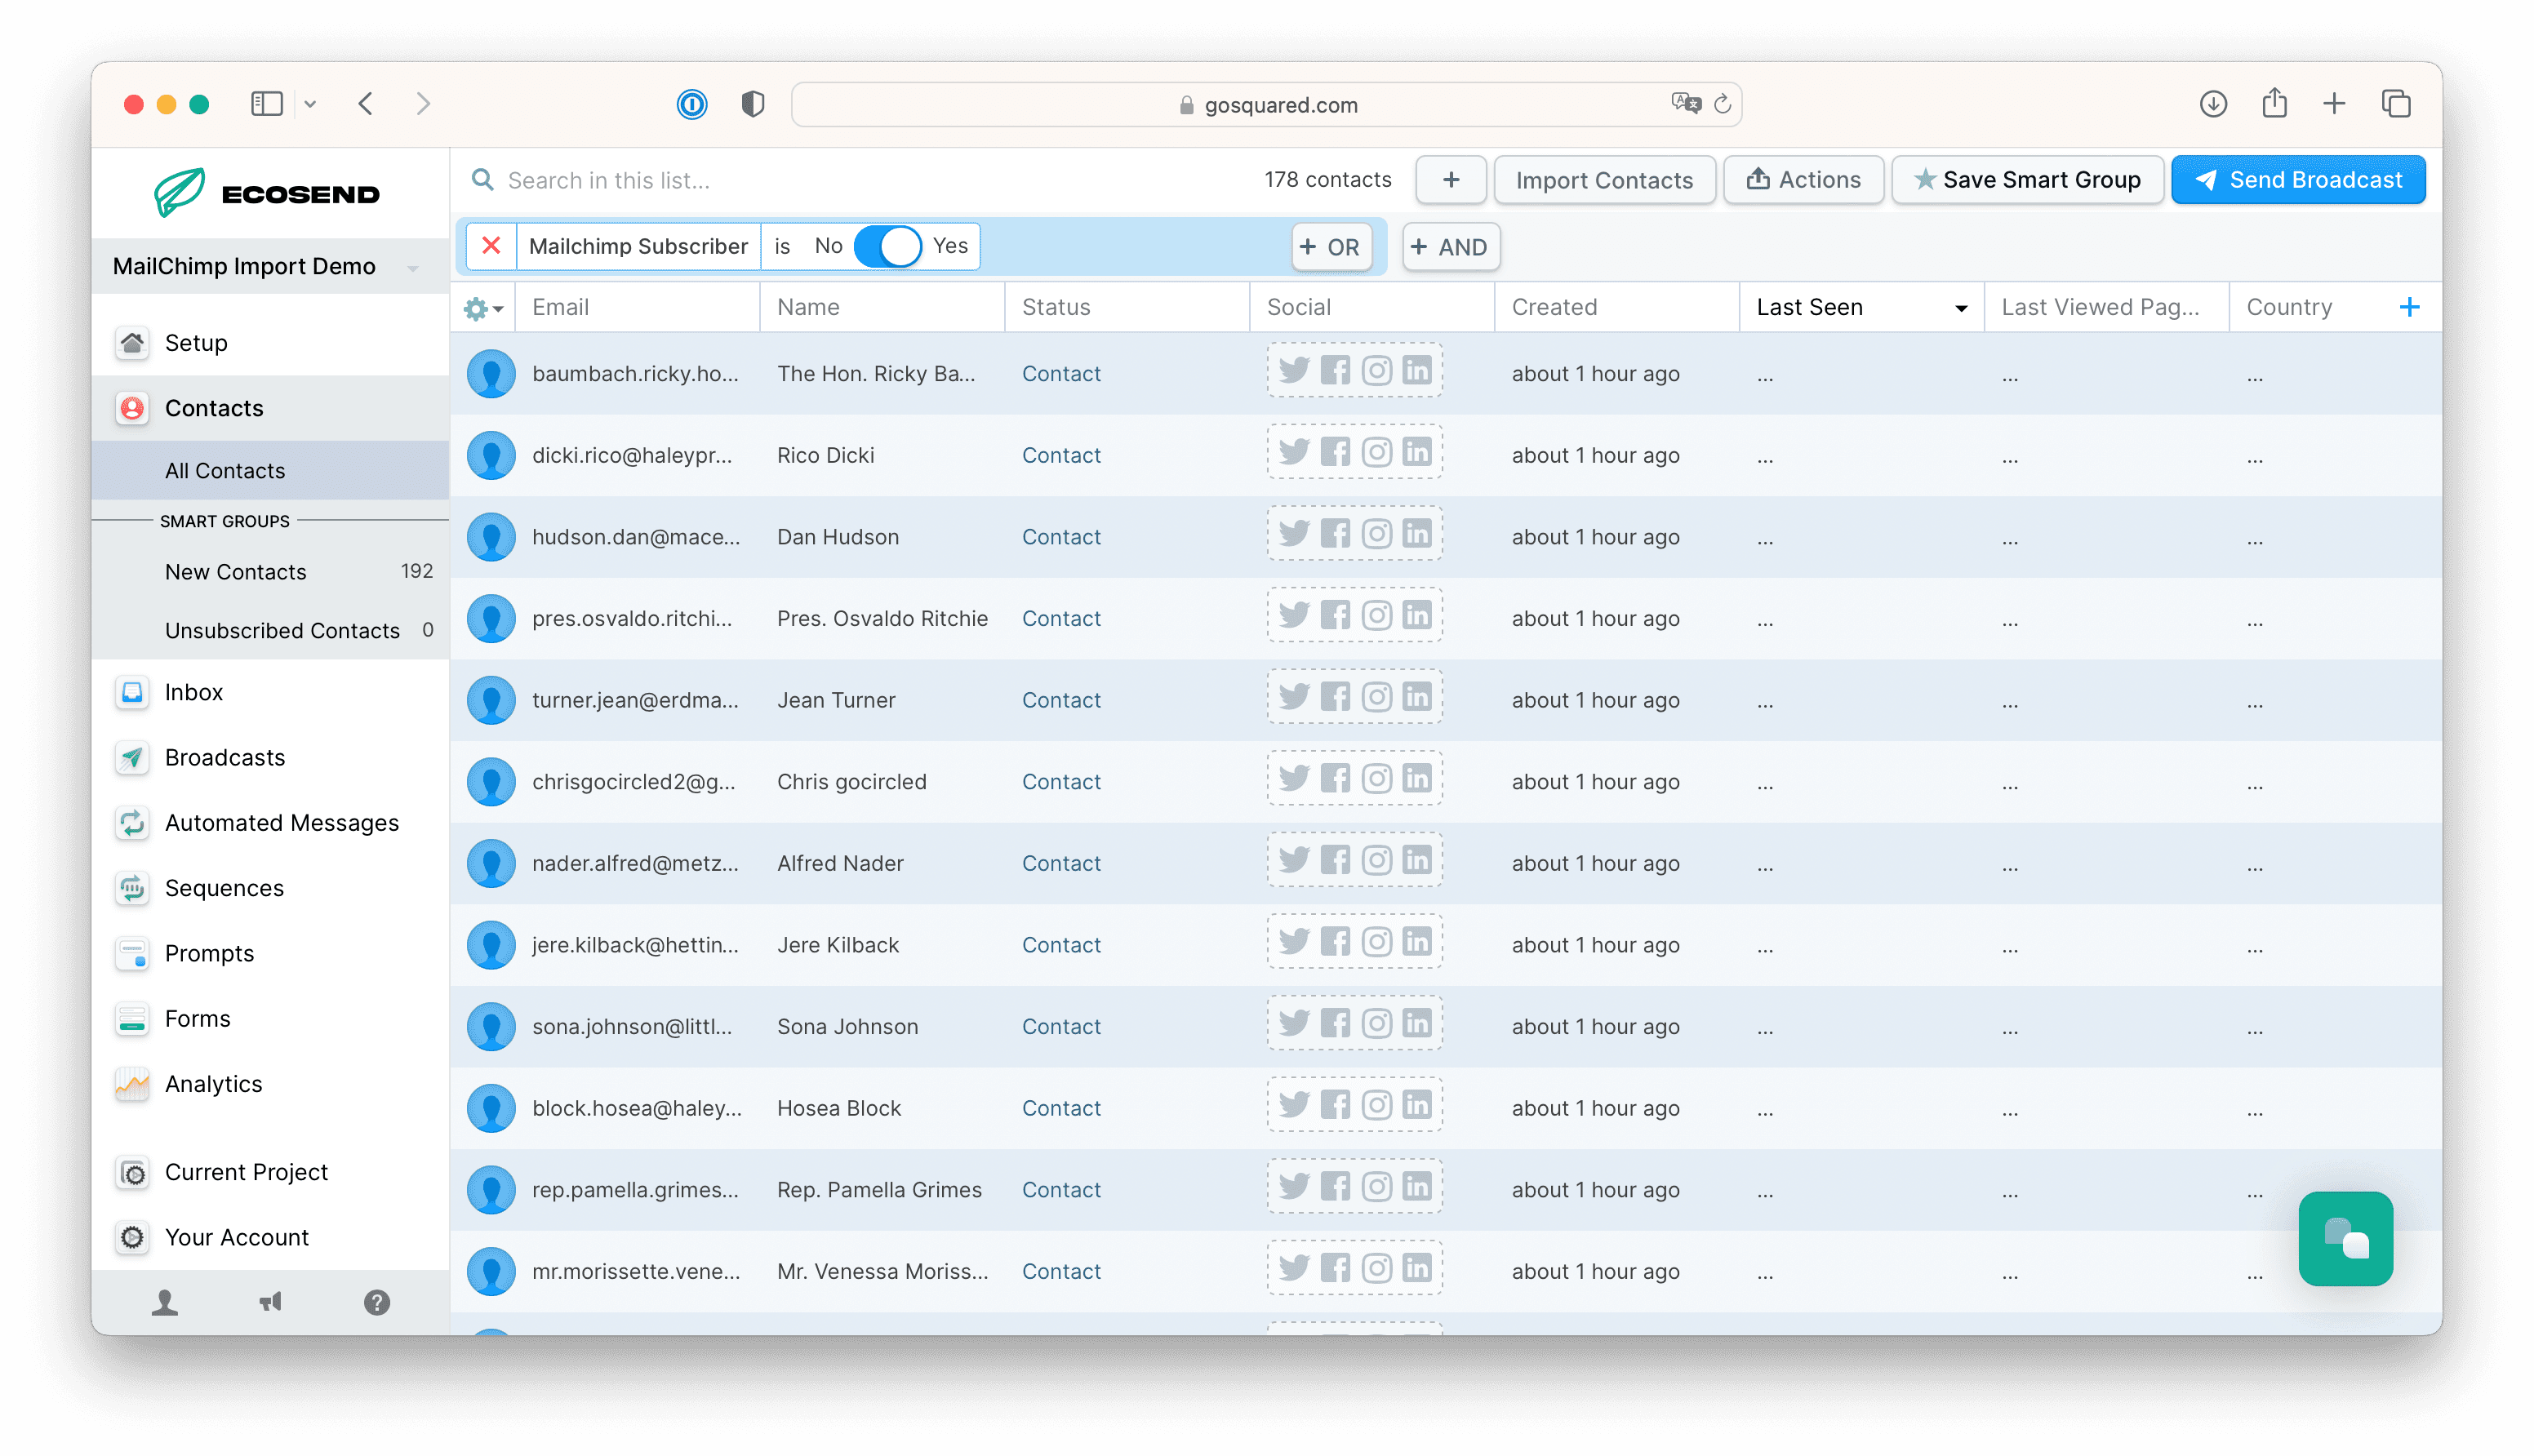Viewport: 2534px width, 1456px height.
Task: Open Prompts
Action: click(x=270, y=953)
